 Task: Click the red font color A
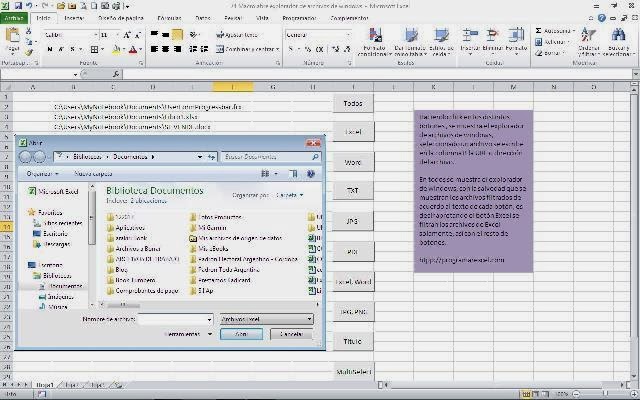133,49
